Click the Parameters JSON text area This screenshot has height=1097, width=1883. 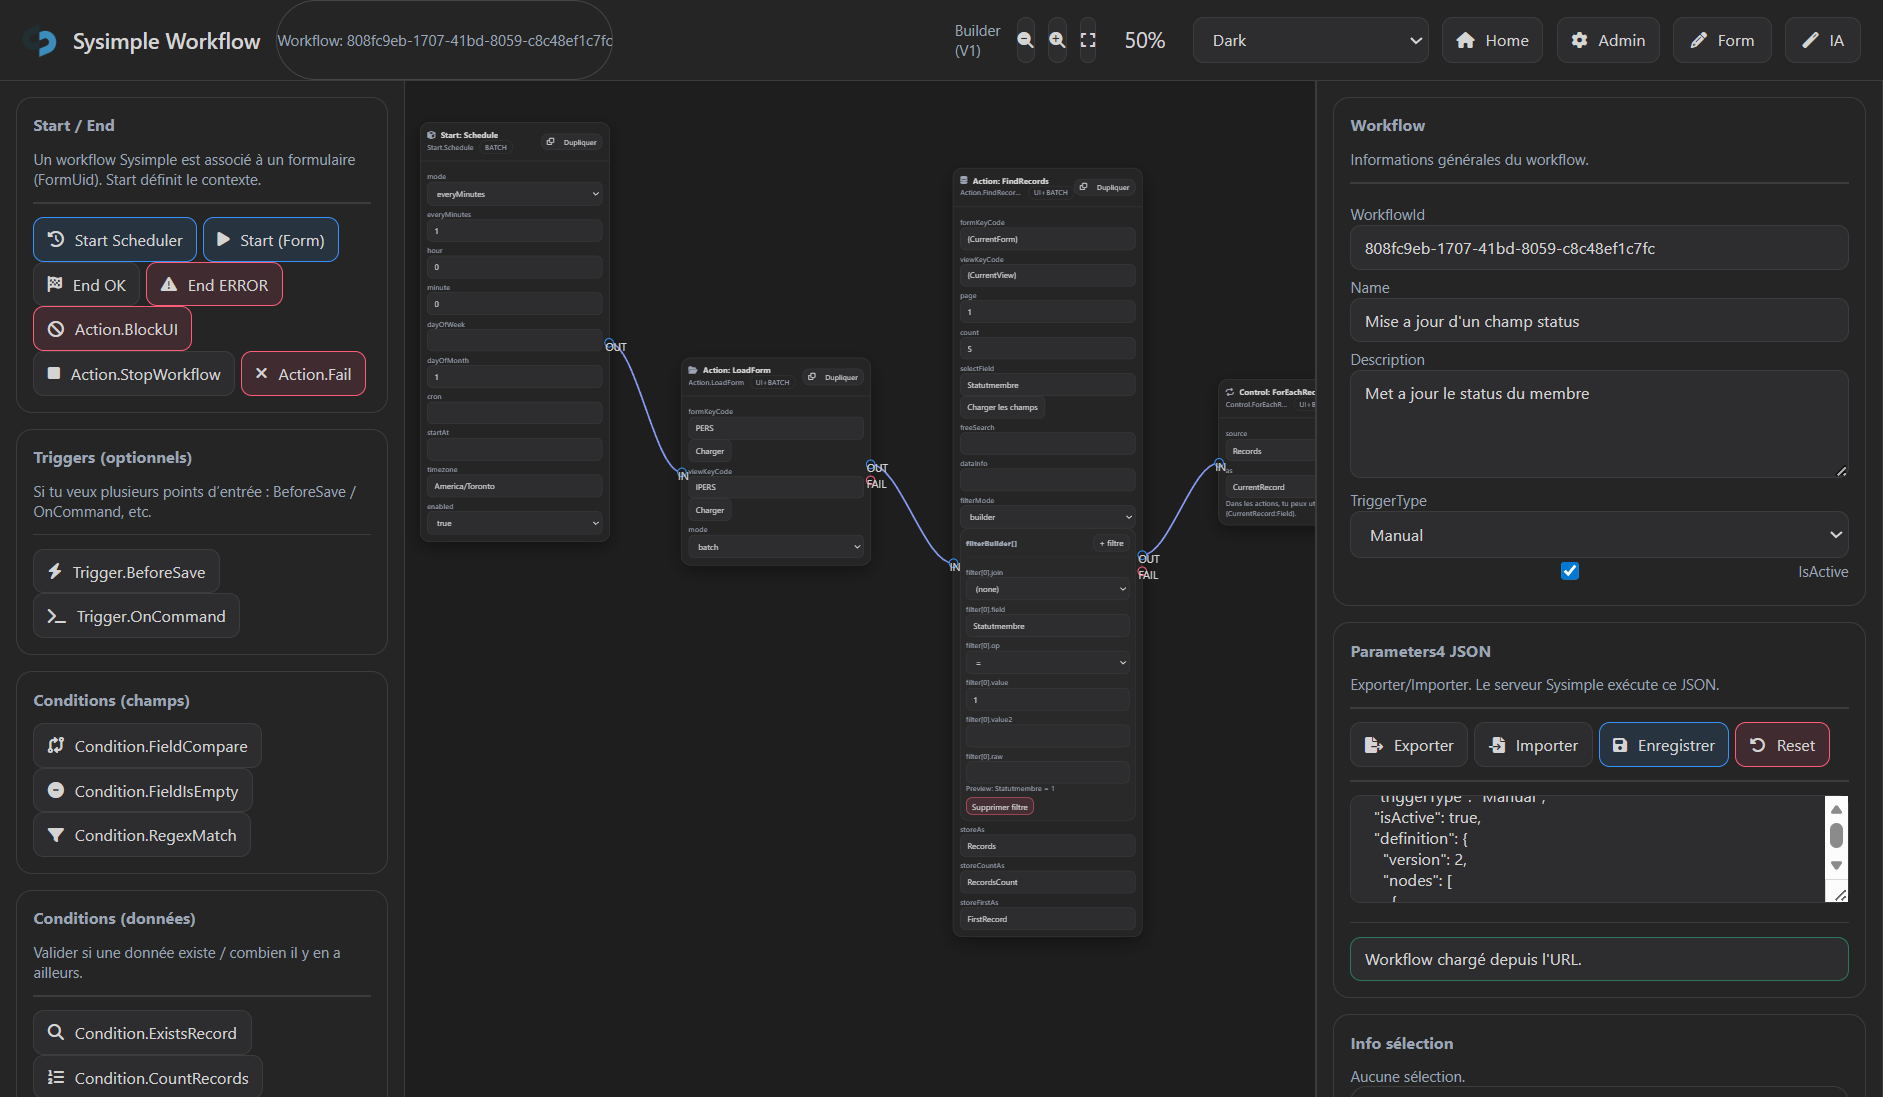[1588, 849]
